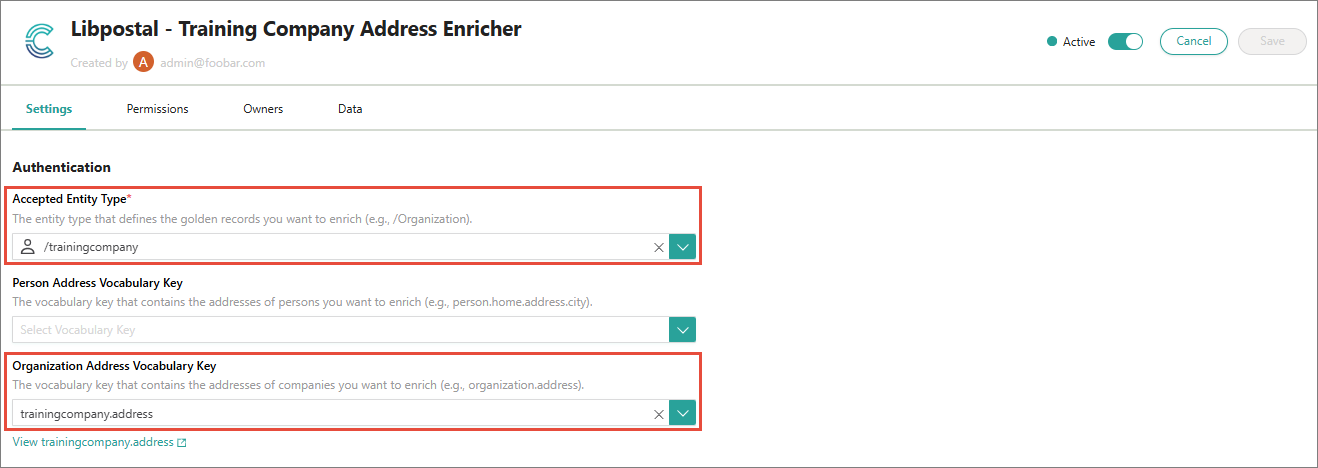
Task: Expand the Person Address Vocabulary Key dropdown
Action: tap(682, 330)
